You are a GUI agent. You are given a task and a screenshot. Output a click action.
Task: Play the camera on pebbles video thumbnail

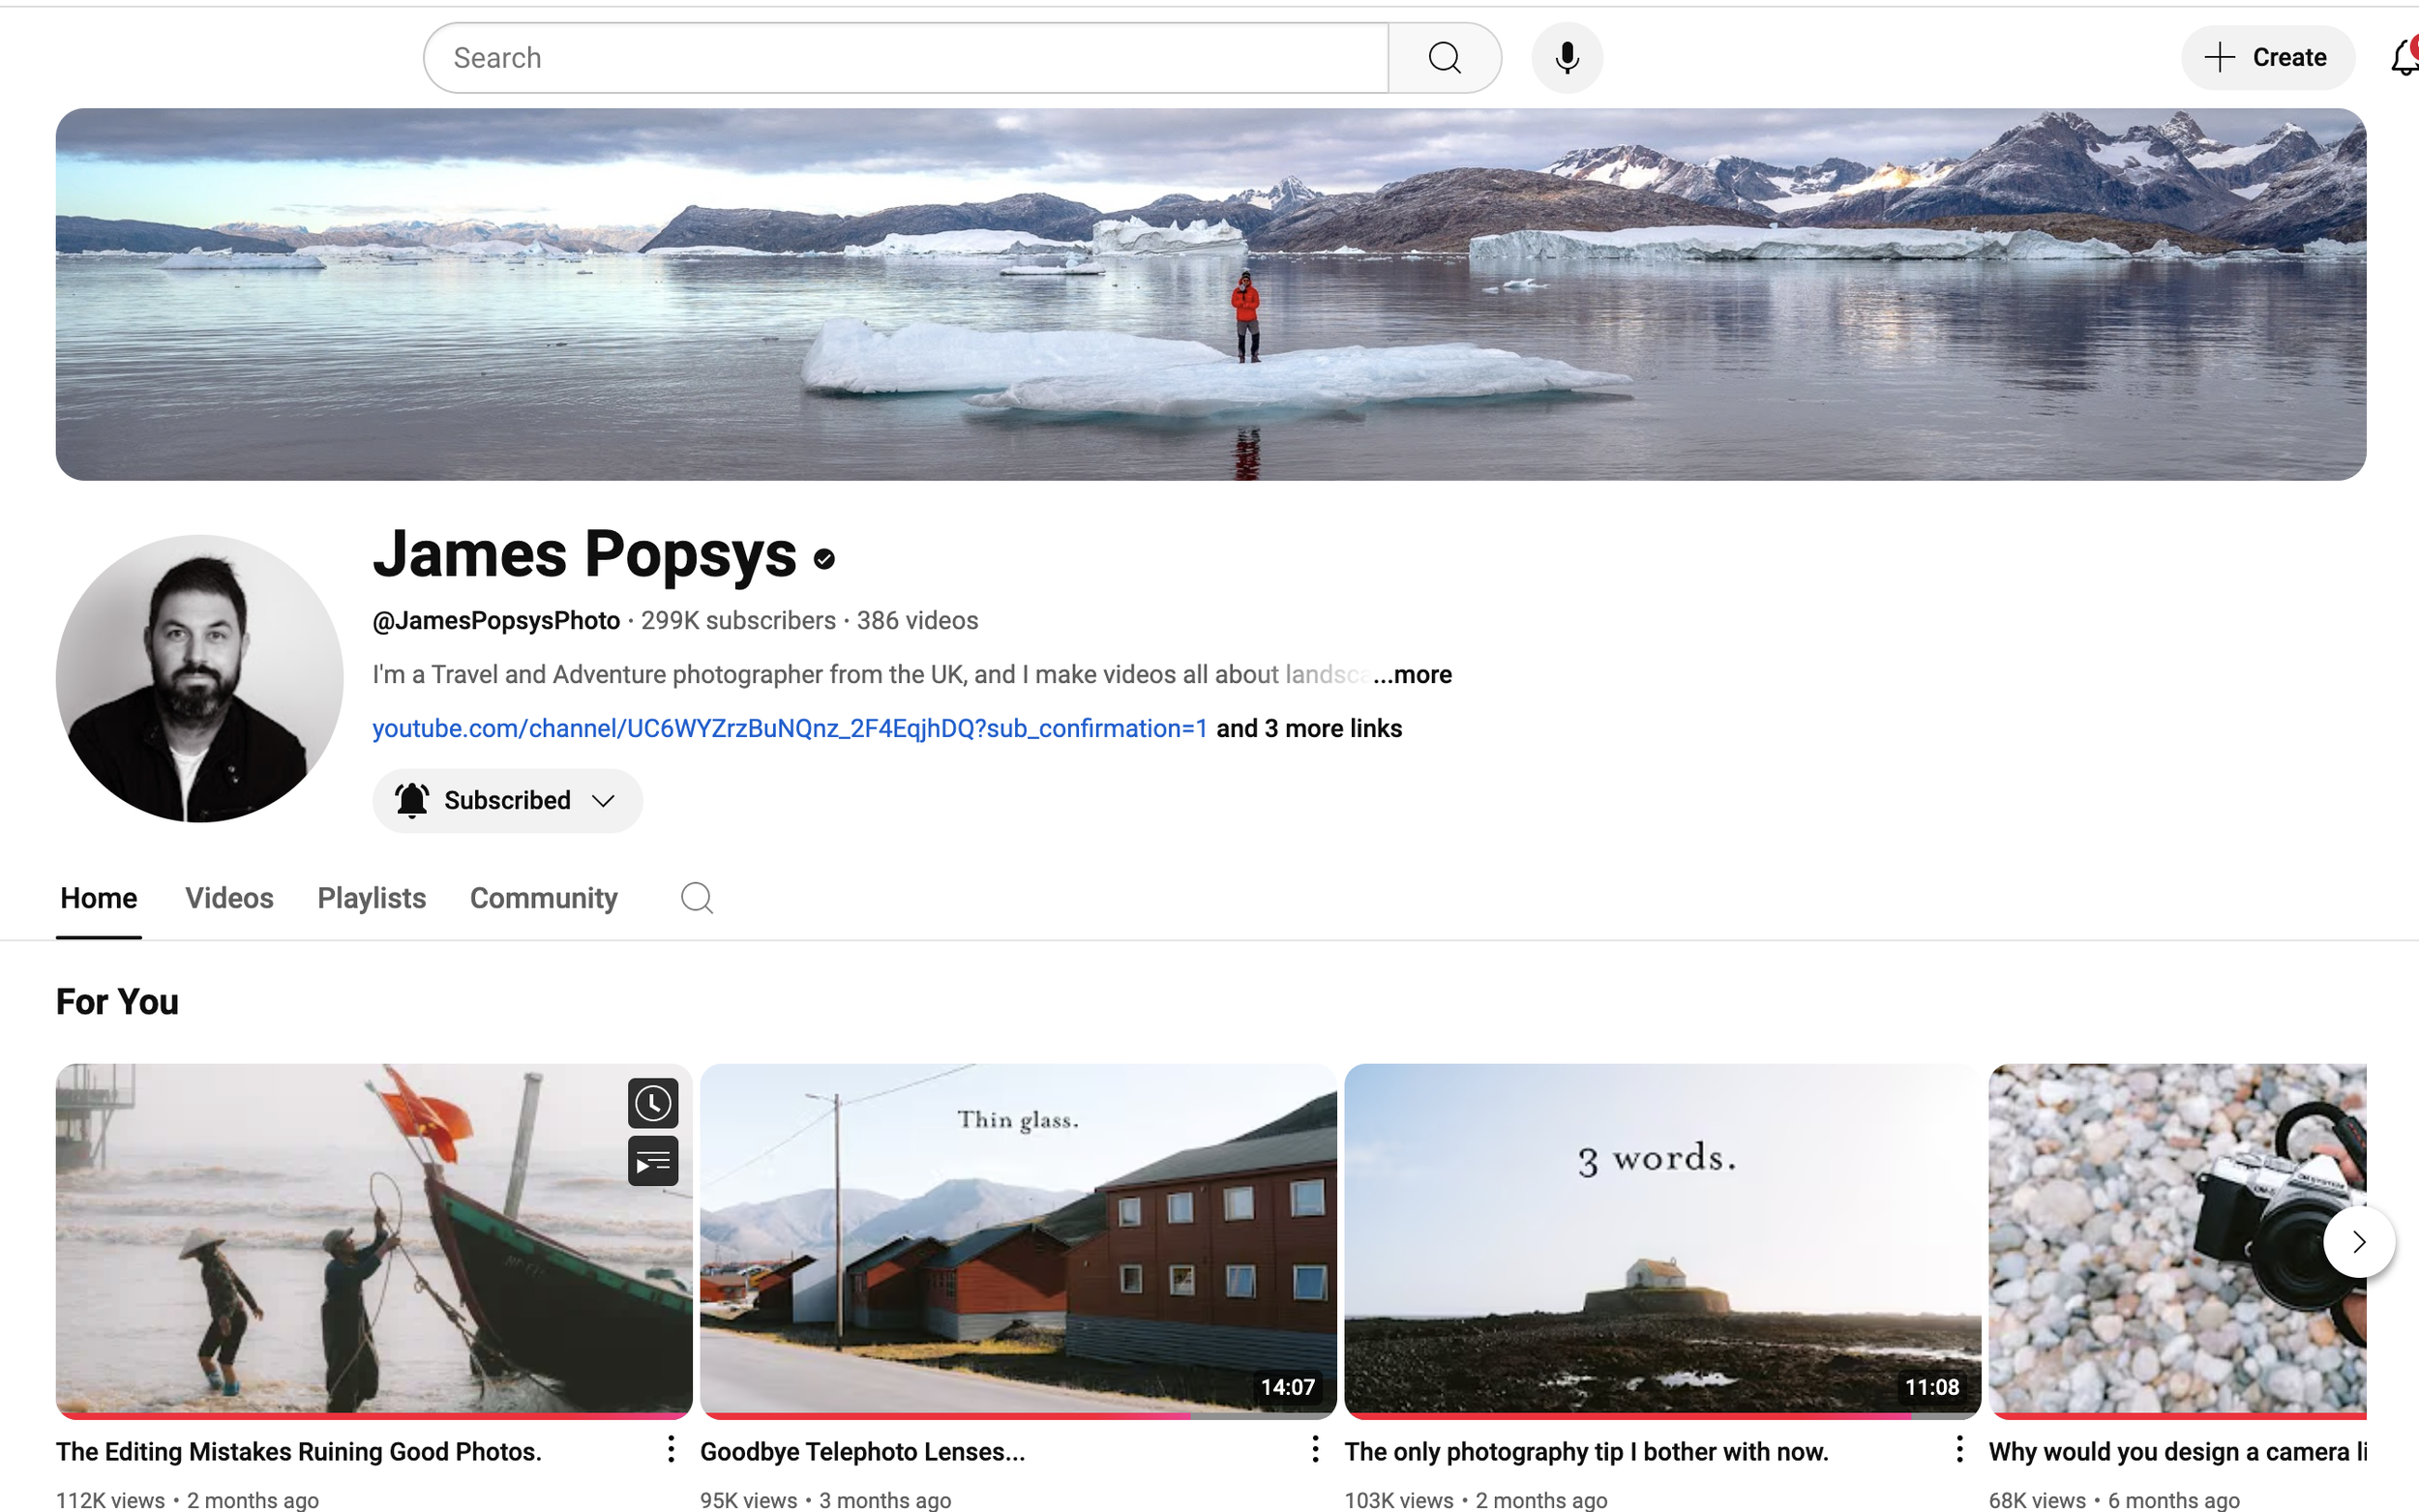coord(2178,1240)
